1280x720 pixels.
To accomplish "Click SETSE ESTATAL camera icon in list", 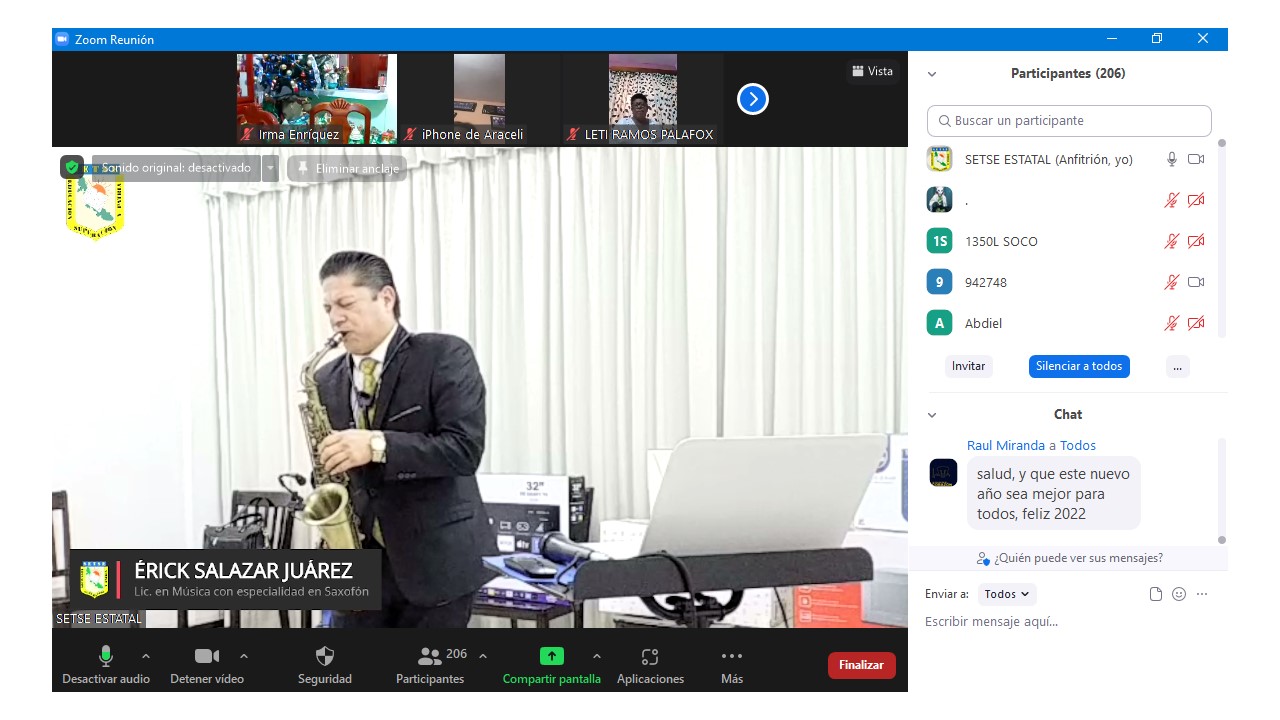I will [1196, 159].
